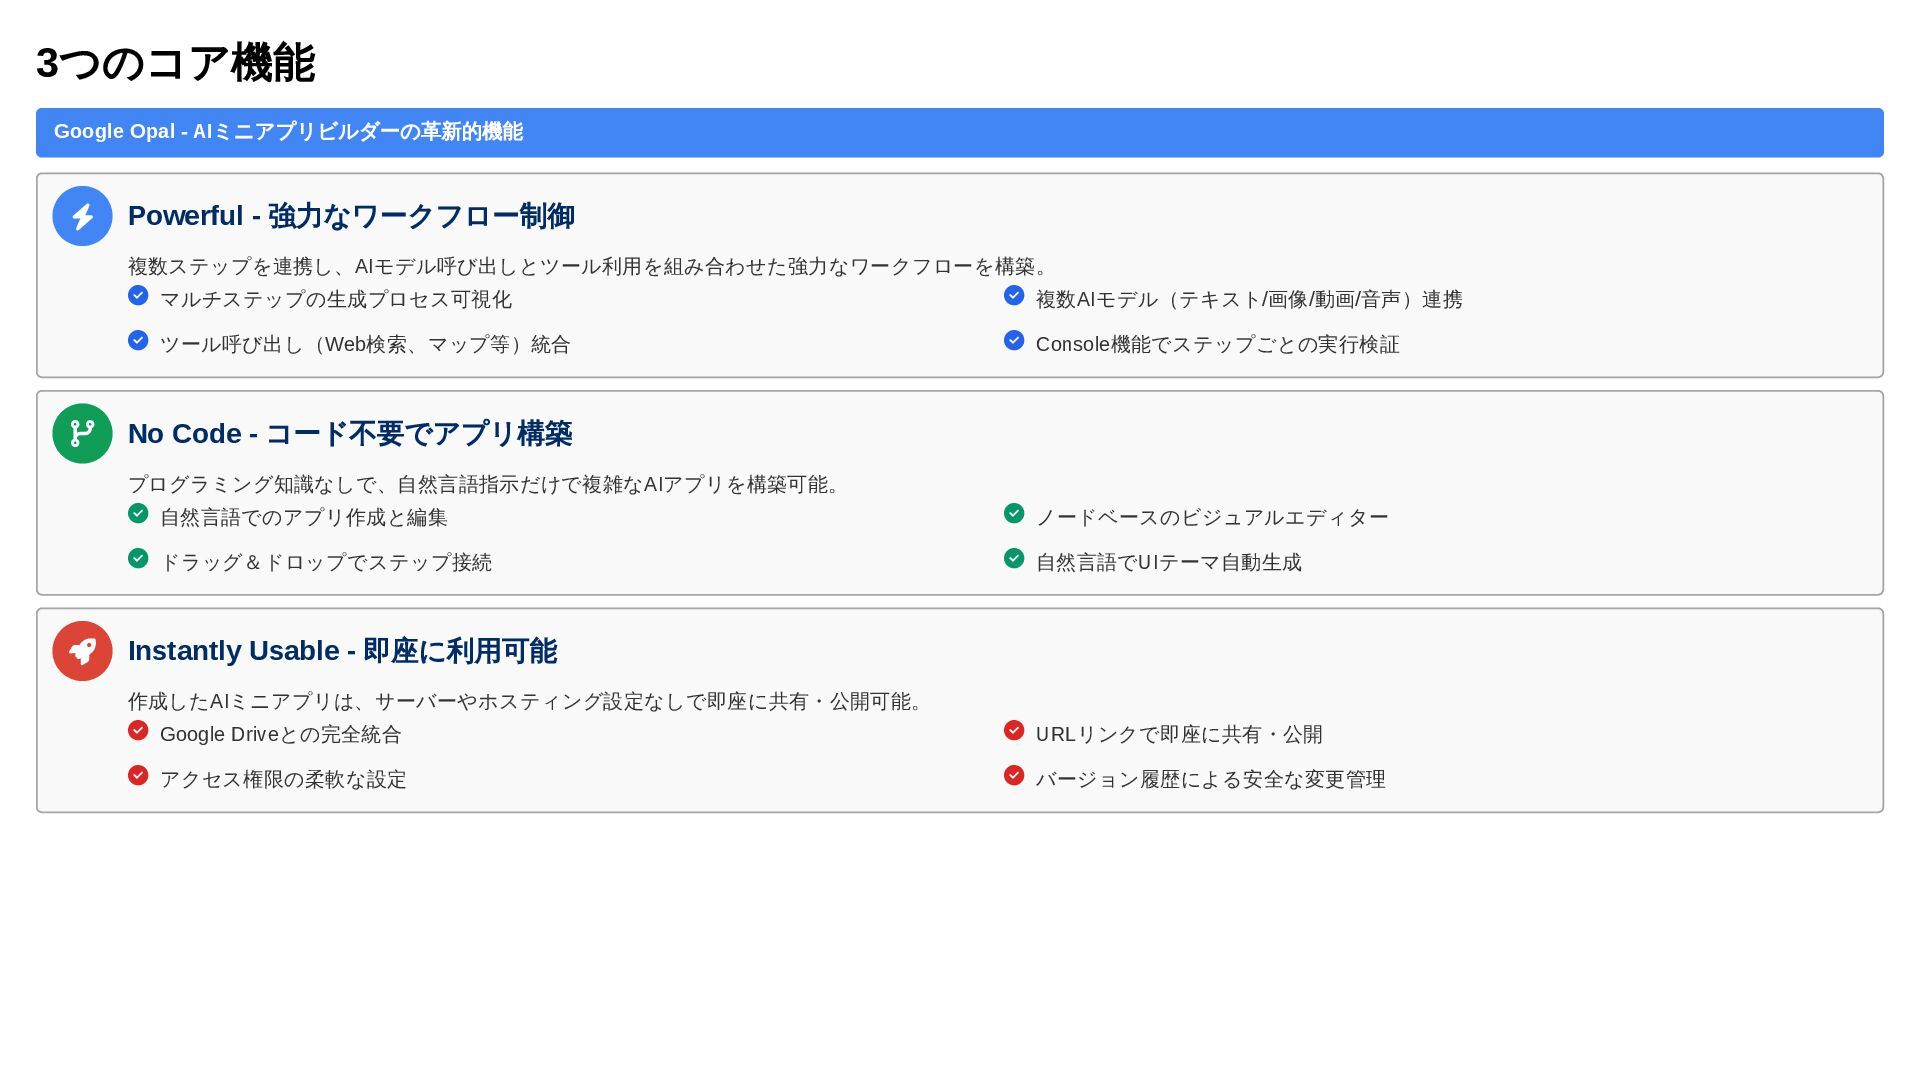Click text 複数AIモデル(テキスト/画像/動画/音声)連携
This screenshot has height=1080, width=1920.
coord(1248,300)
